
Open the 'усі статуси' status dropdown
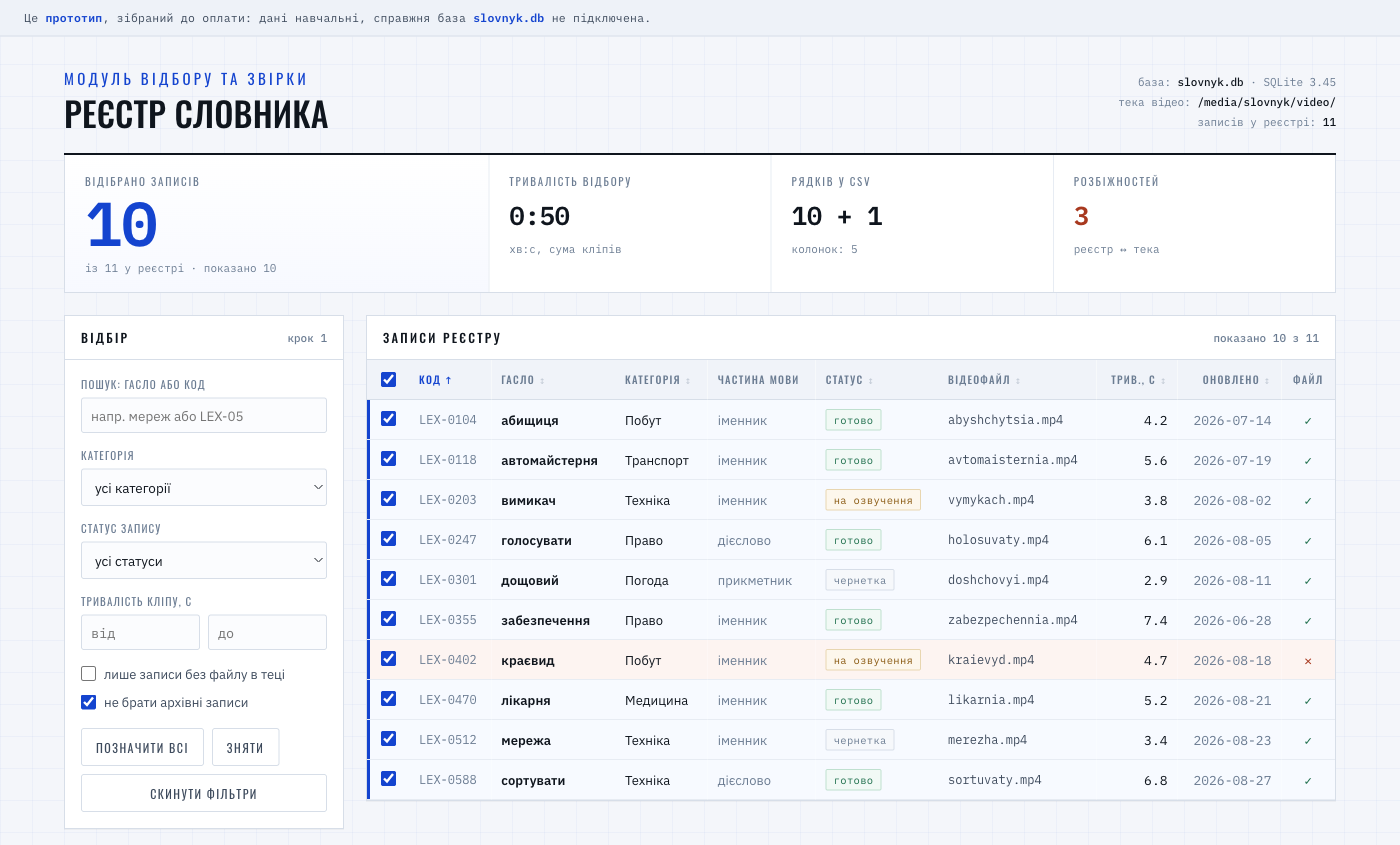(x=204, y=561)
